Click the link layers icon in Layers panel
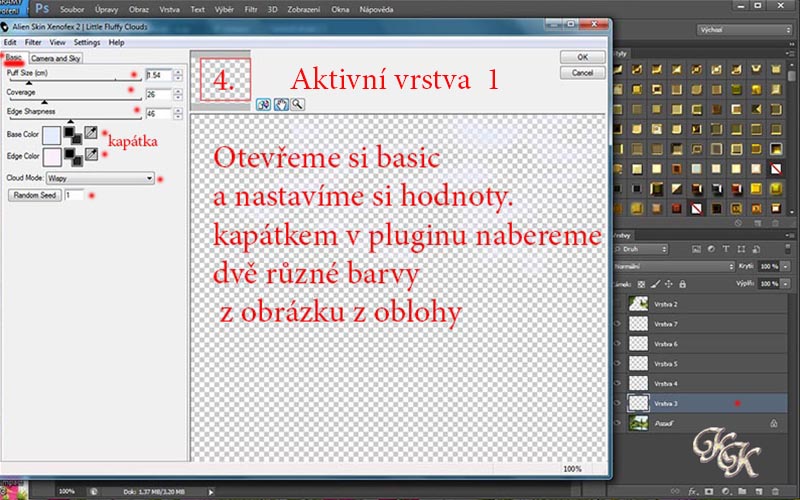Screen dimensions: 800x500 click(x=676, y=491)
